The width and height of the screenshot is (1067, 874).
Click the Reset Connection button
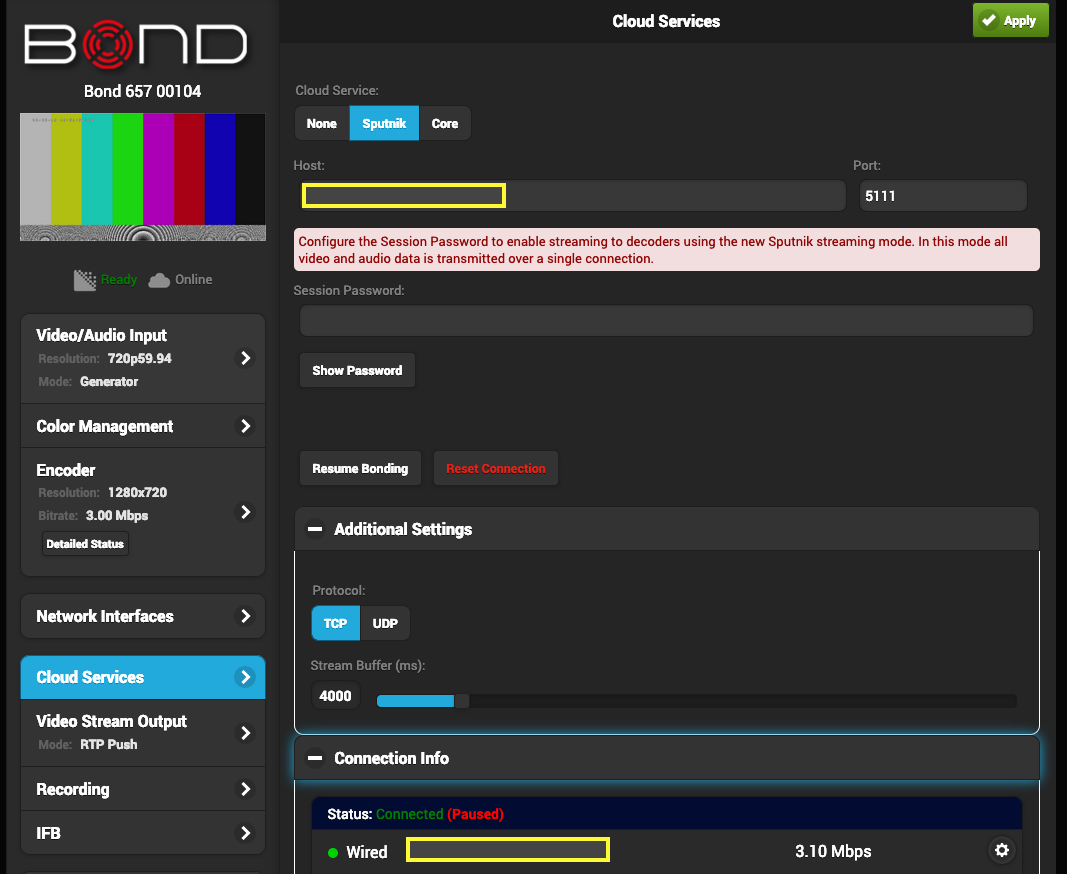point(496,469)
